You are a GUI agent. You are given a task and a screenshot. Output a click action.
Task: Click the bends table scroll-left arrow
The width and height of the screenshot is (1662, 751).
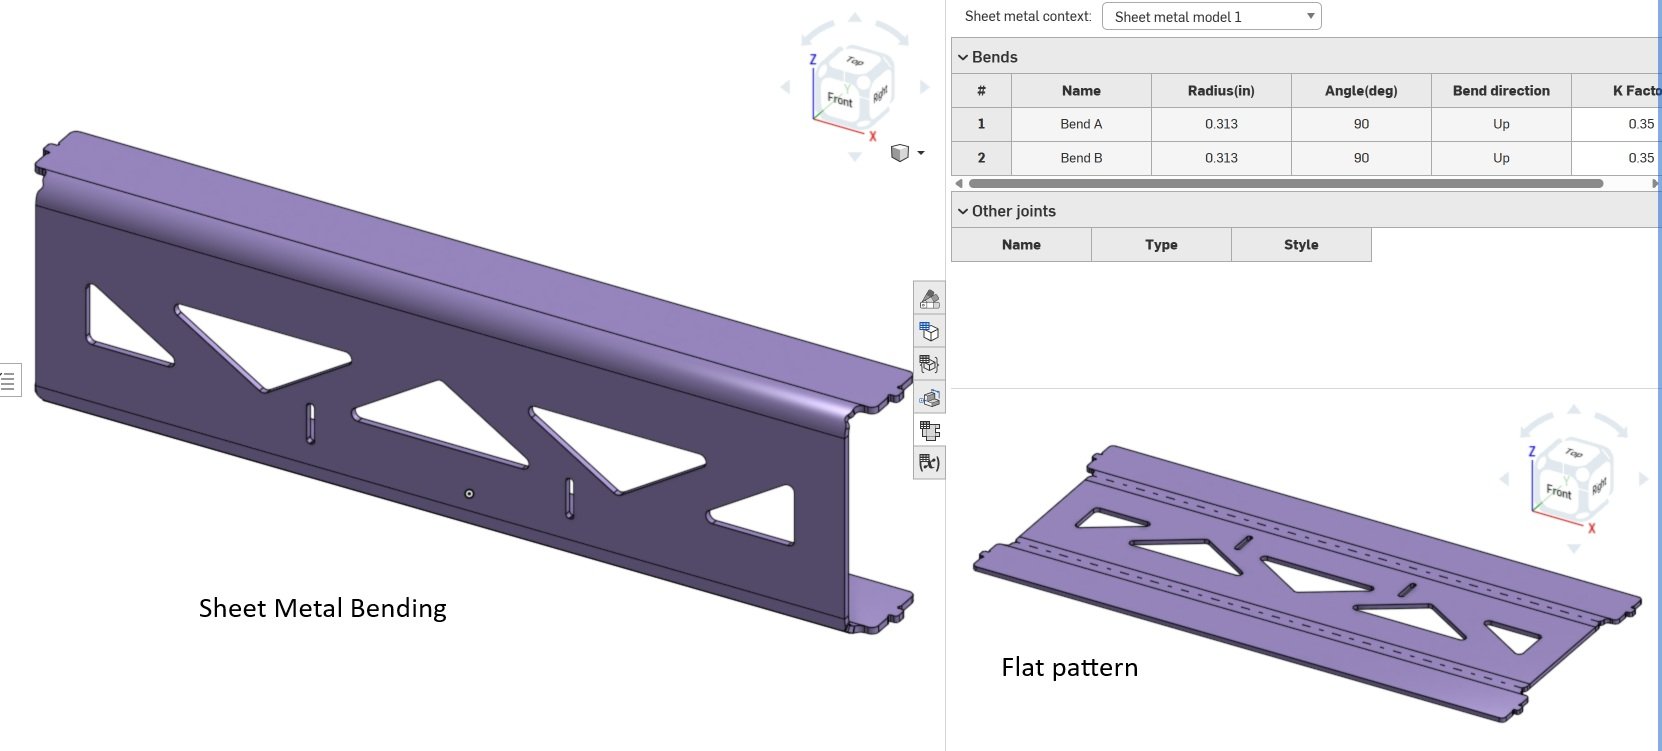(x=960, y=184)
